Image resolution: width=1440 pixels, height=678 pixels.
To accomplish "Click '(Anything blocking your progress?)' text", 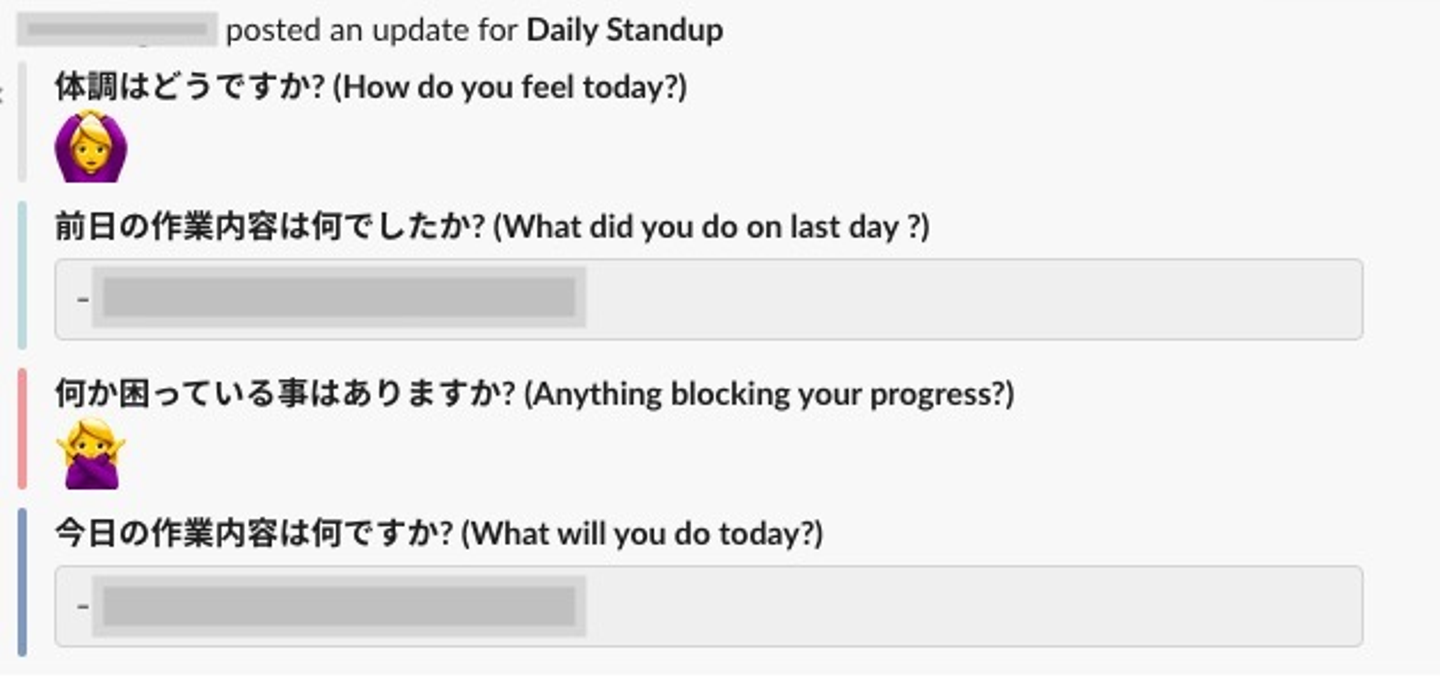I will [x=770, y=394].
